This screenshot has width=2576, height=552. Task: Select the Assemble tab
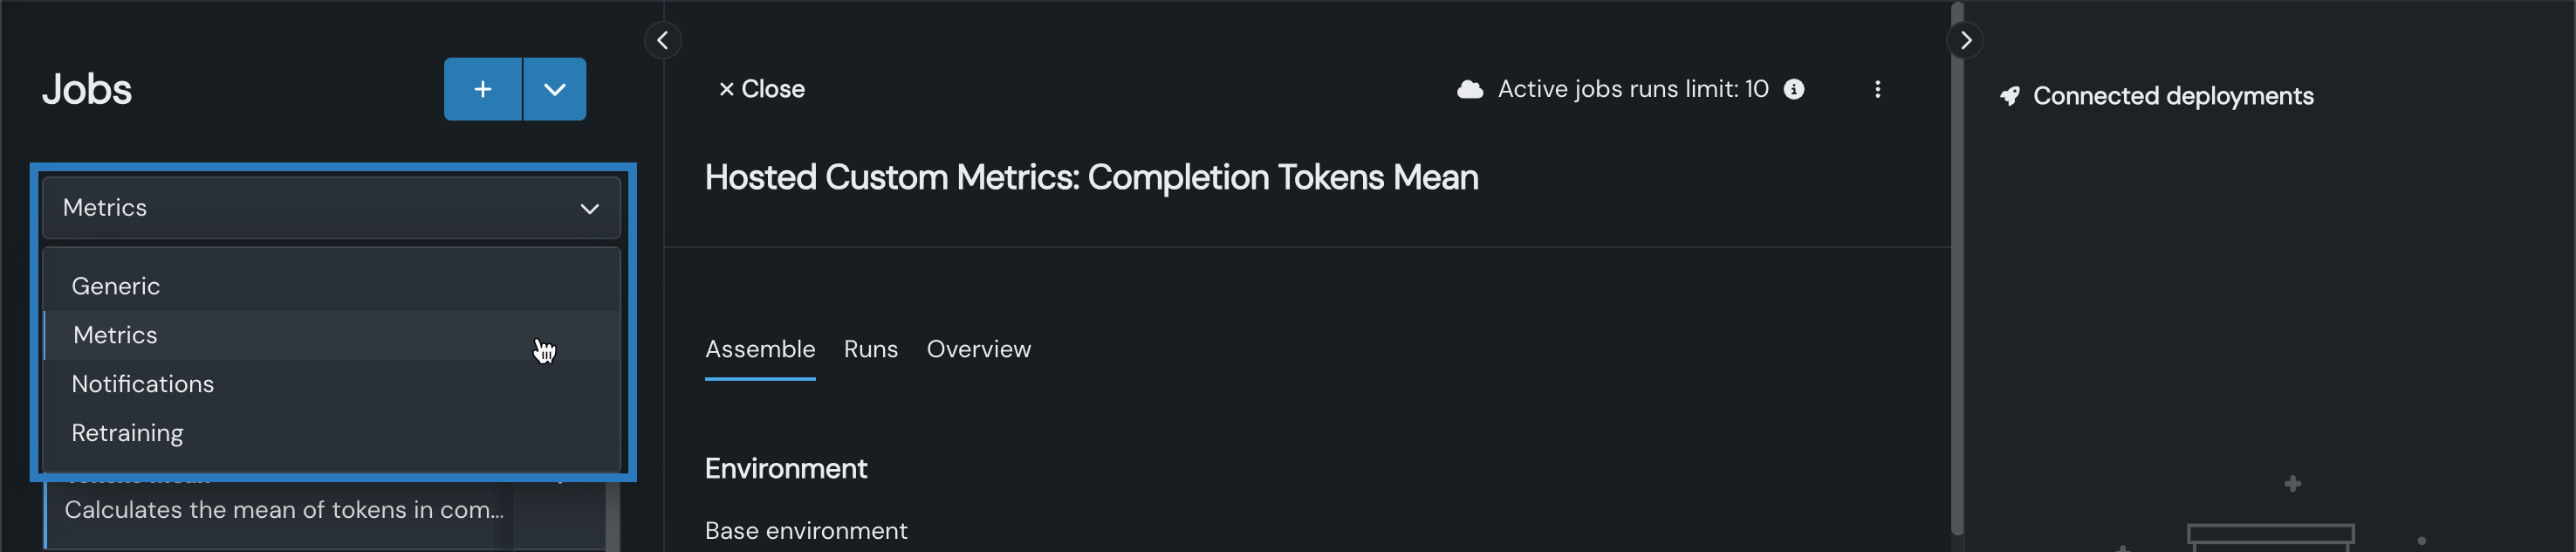pos(760,349)
